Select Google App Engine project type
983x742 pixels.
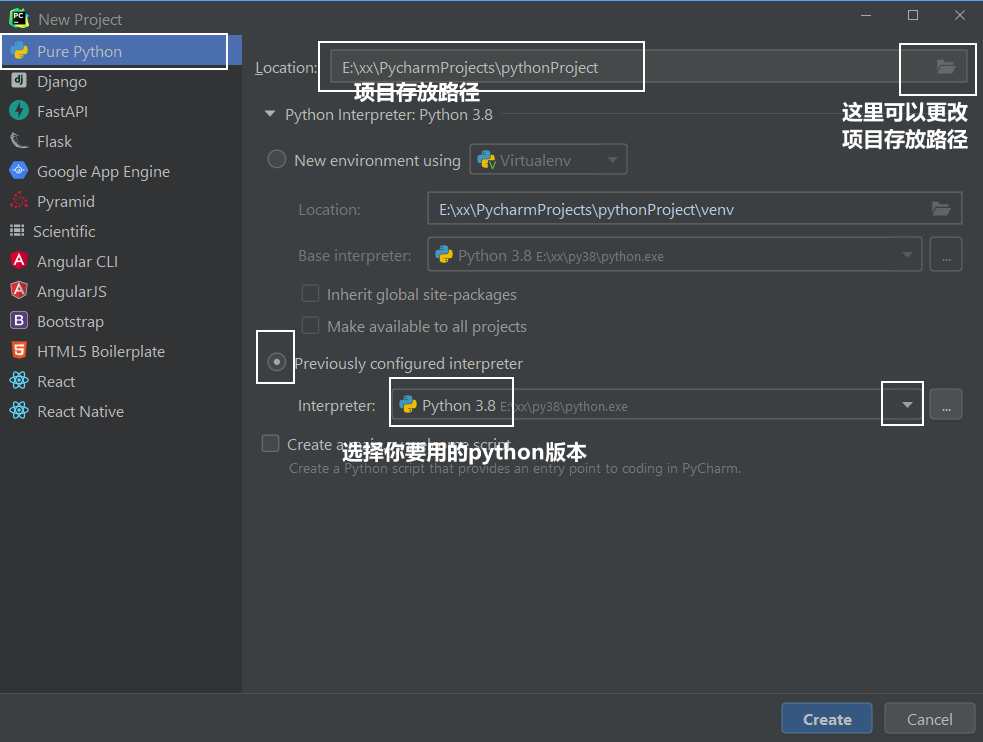point(121,172)
